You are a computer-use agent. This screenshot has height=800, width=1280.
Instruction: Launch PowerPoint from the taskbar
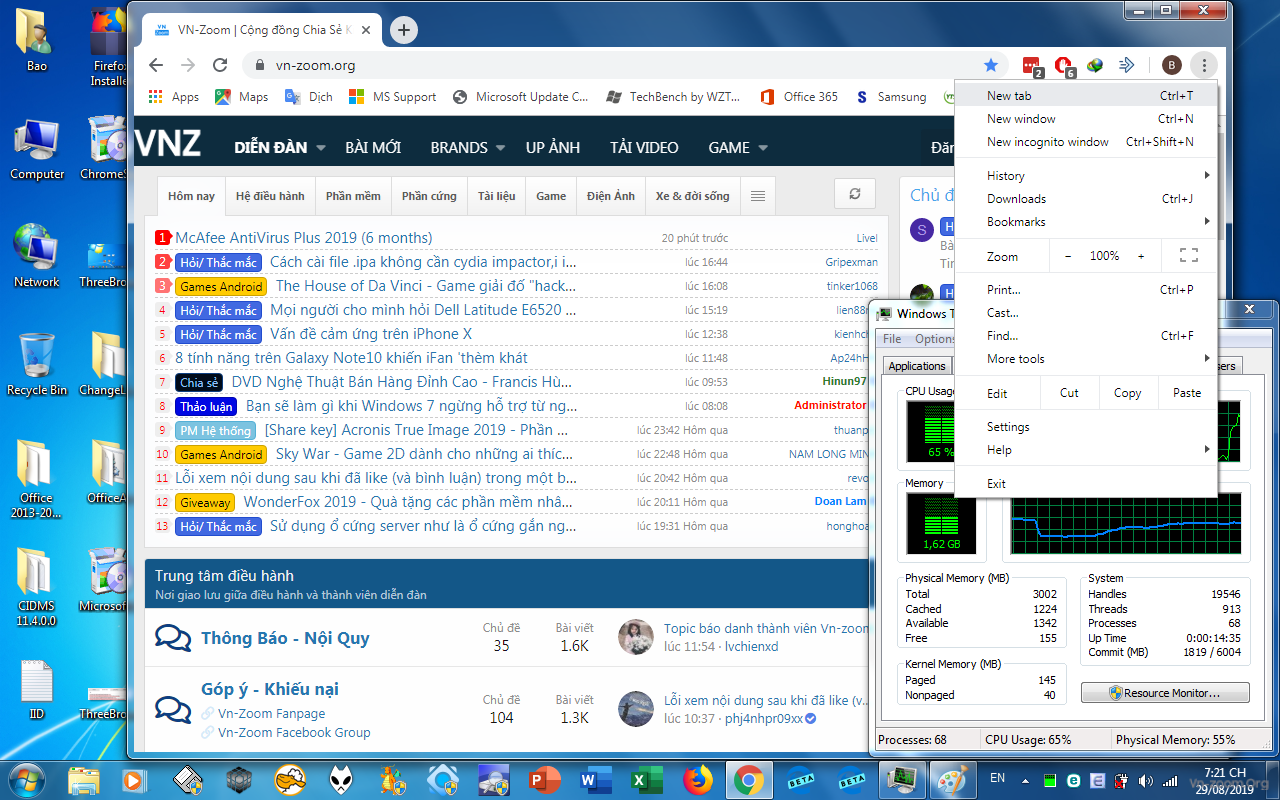pos(545,779)
